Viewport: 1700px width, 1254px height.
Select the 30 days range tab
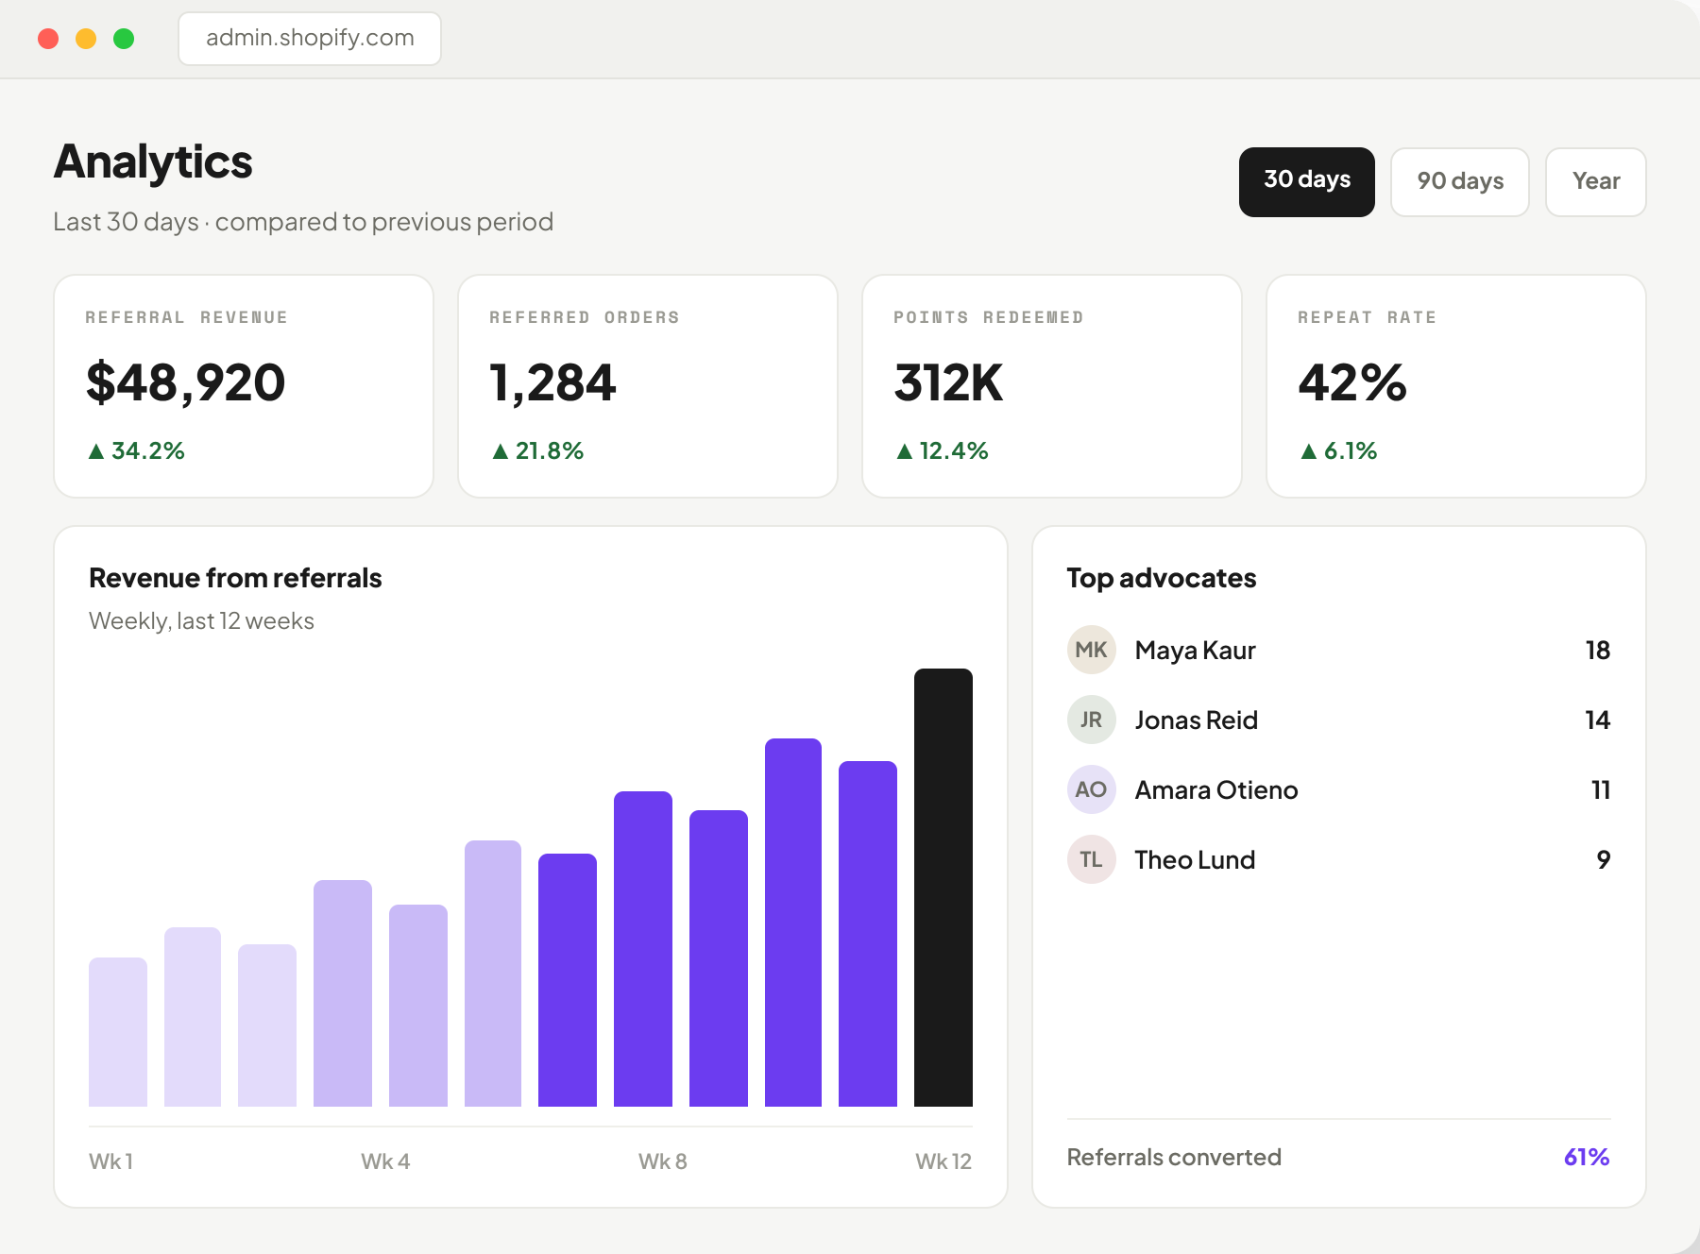[1306, 182]
